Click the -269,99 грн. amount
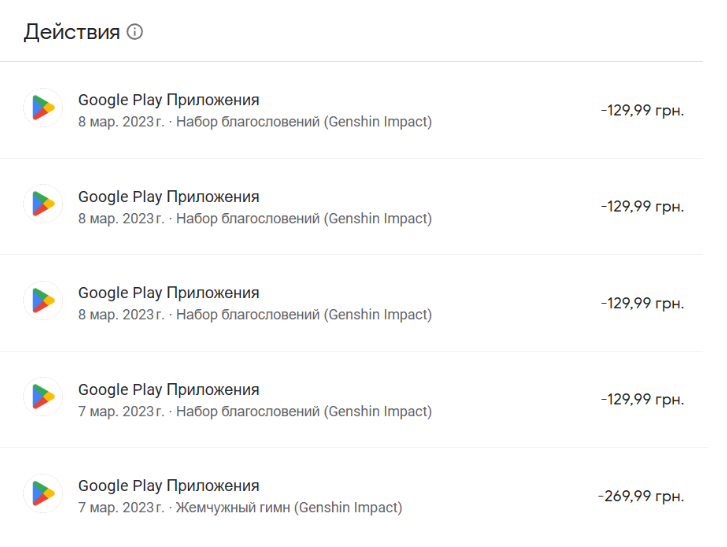The image size is (727, 547). pyautogui.click(x=641, y=496)
